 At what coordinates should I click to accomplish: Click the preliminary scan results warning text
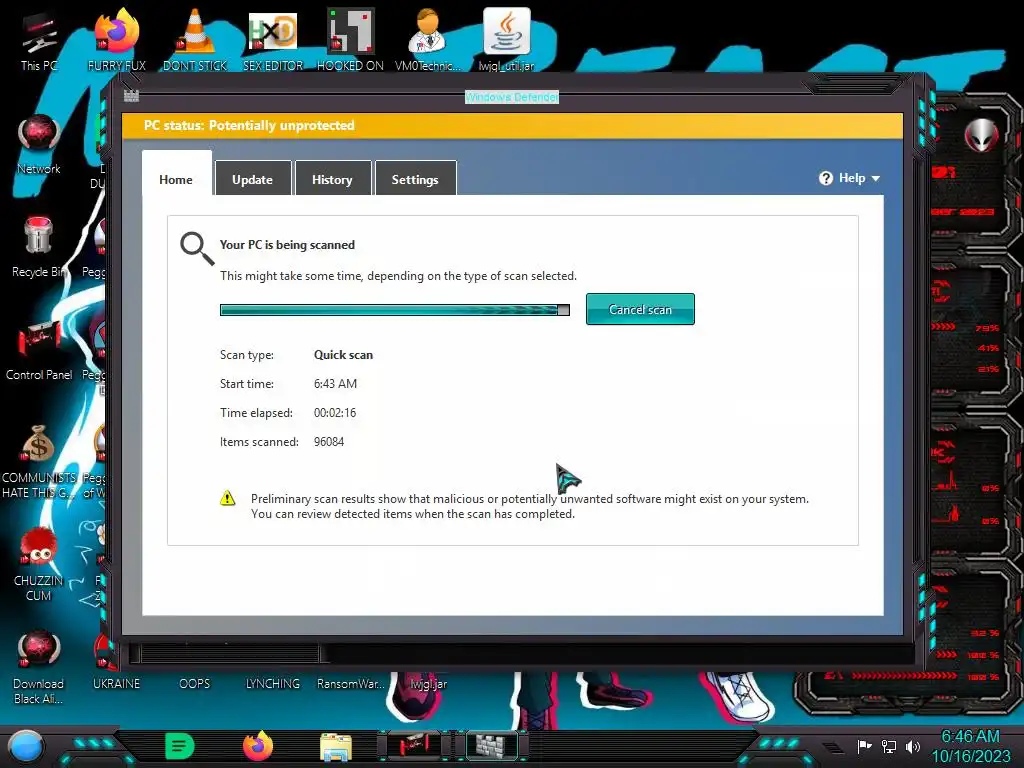pos(530,506)
